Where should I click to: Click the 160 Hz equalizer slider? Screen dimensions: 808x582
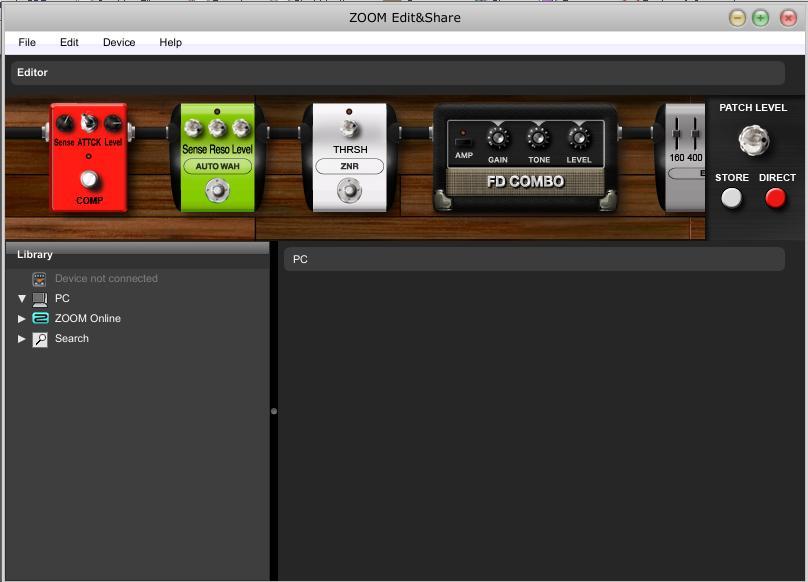[x=677, y=135]
